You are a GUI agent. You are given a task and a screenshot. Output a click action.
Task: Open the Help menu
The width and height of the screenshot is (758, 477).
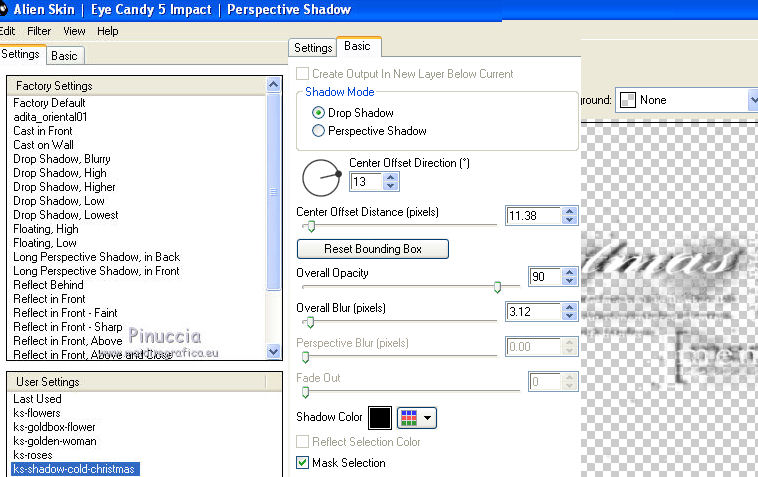pos(107,31)
